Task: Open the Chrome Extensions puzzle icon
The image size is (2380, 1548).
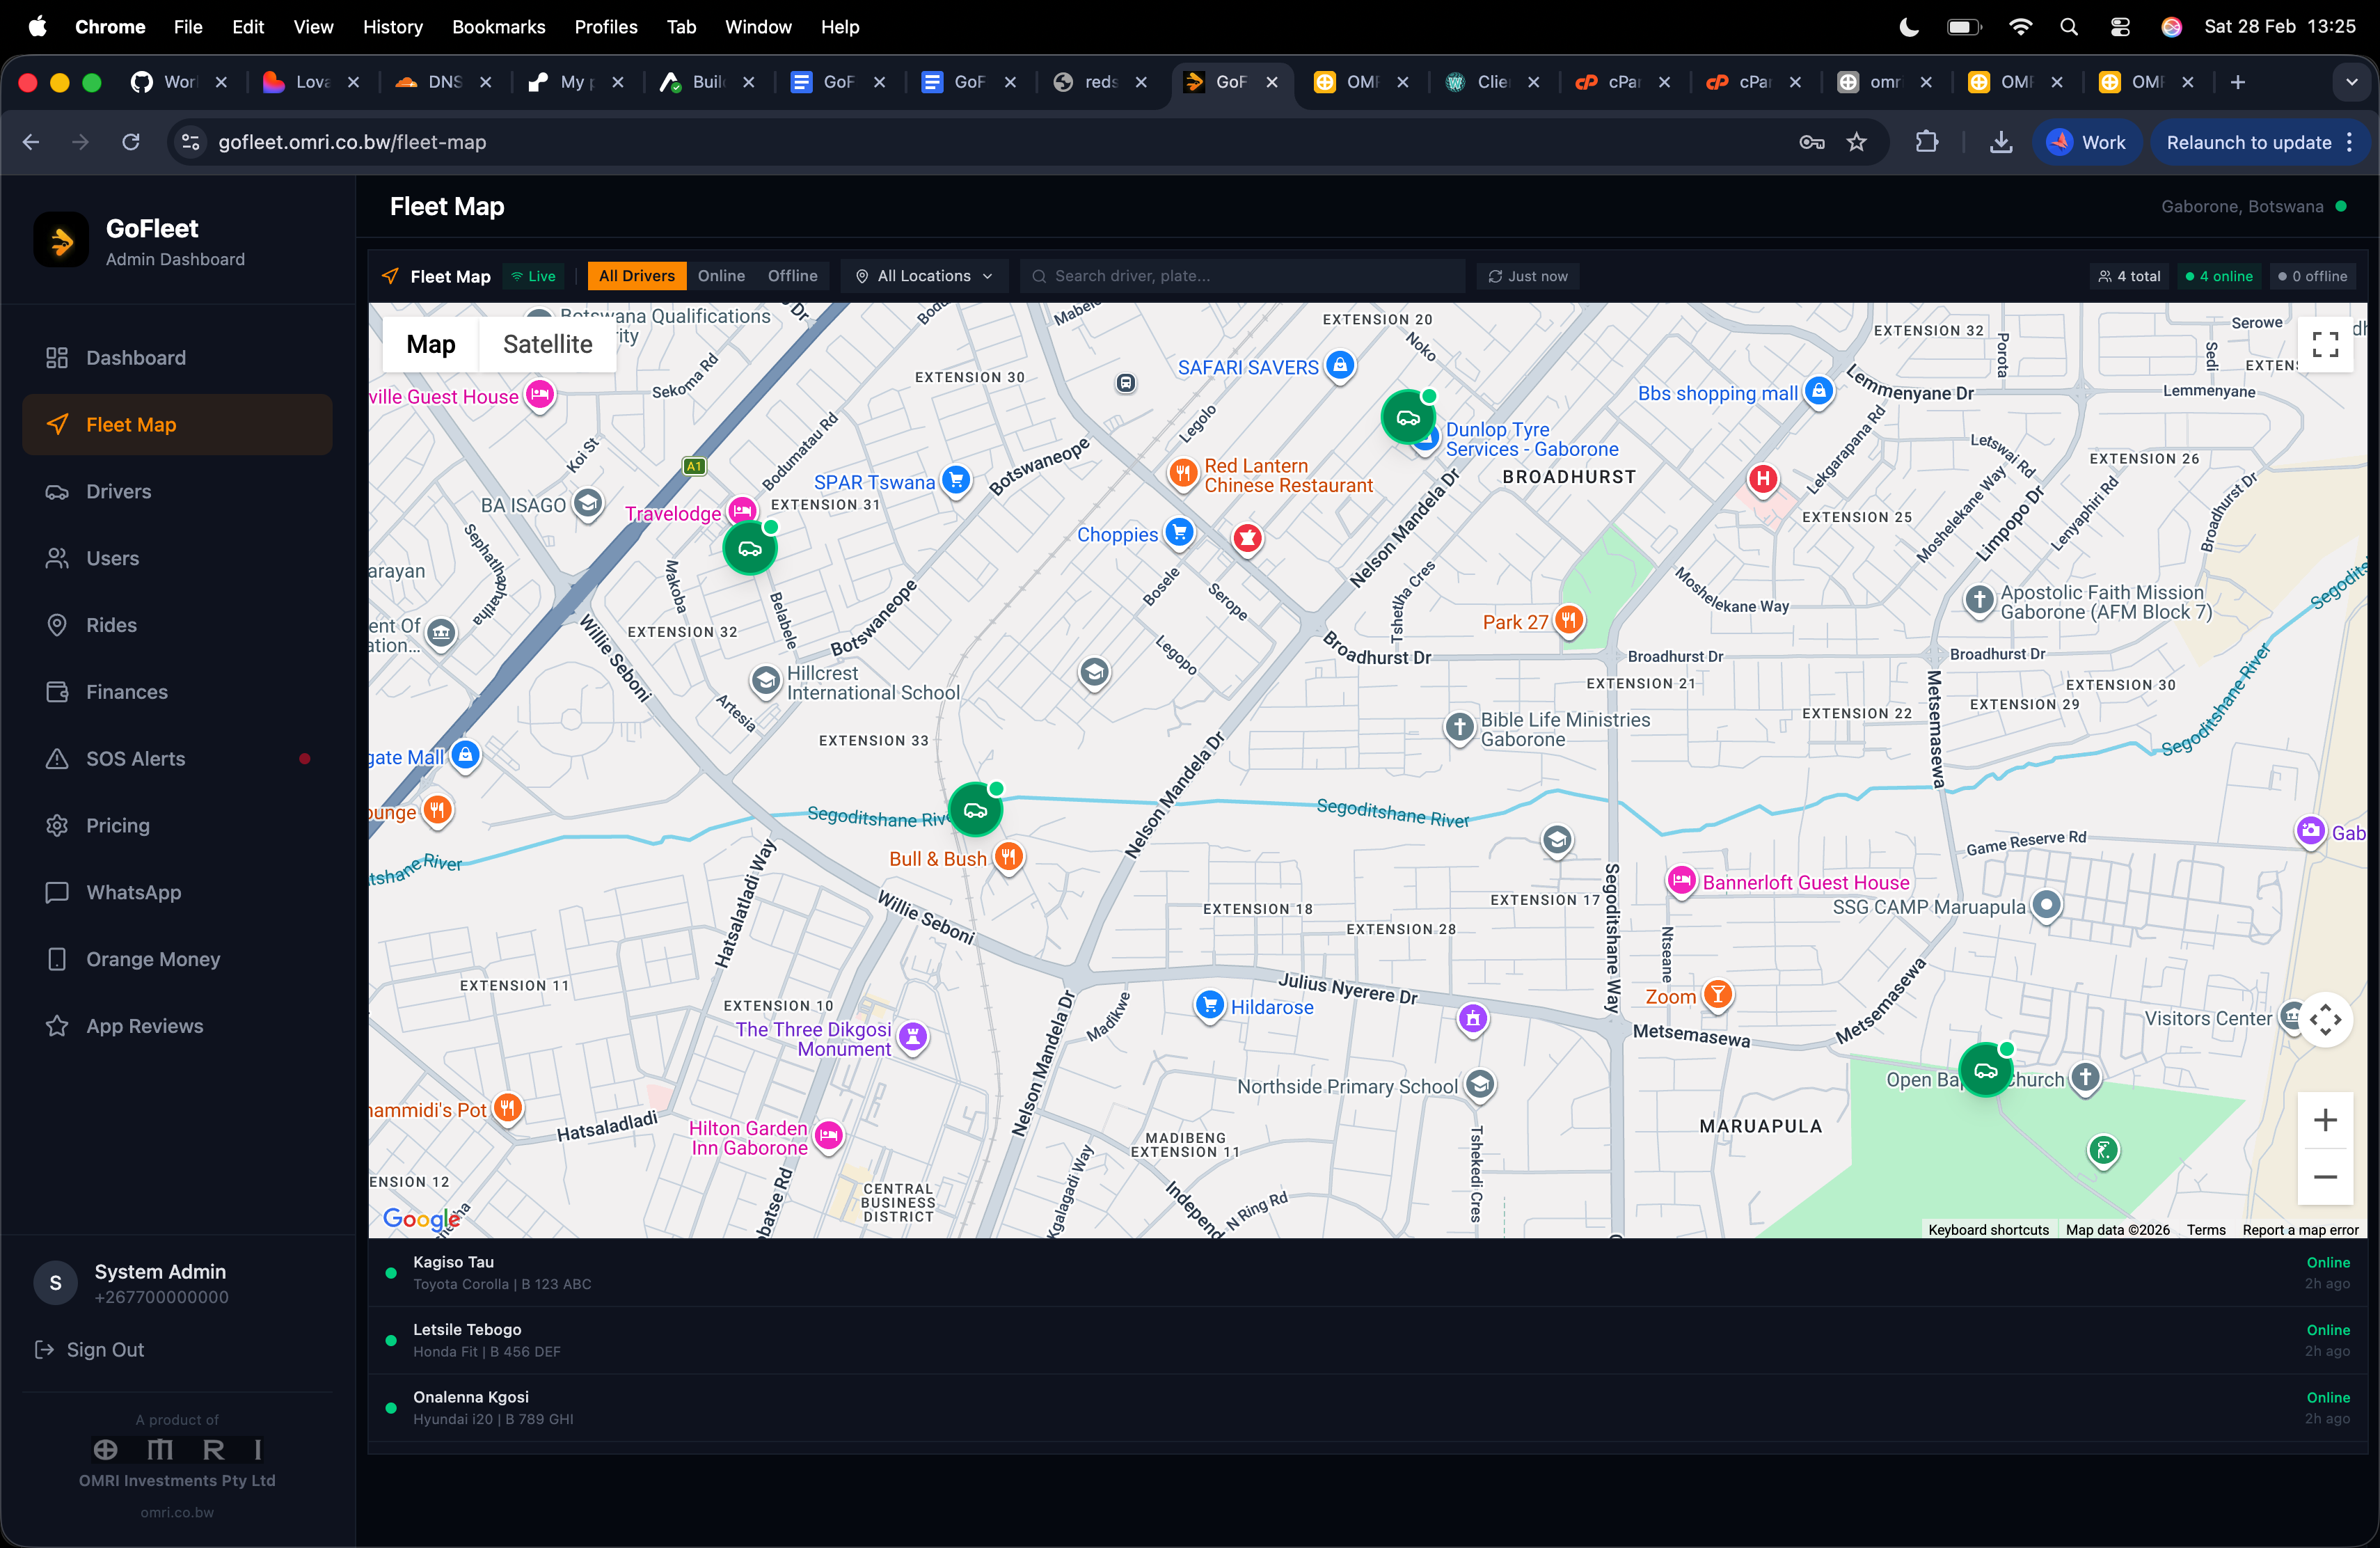Action: [1926, 142]
